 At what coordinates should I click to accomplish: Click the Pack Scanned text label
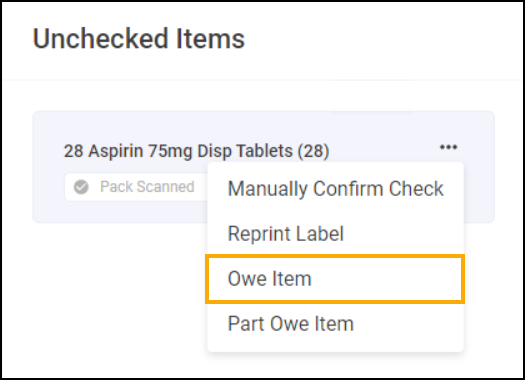pos(147,187)
